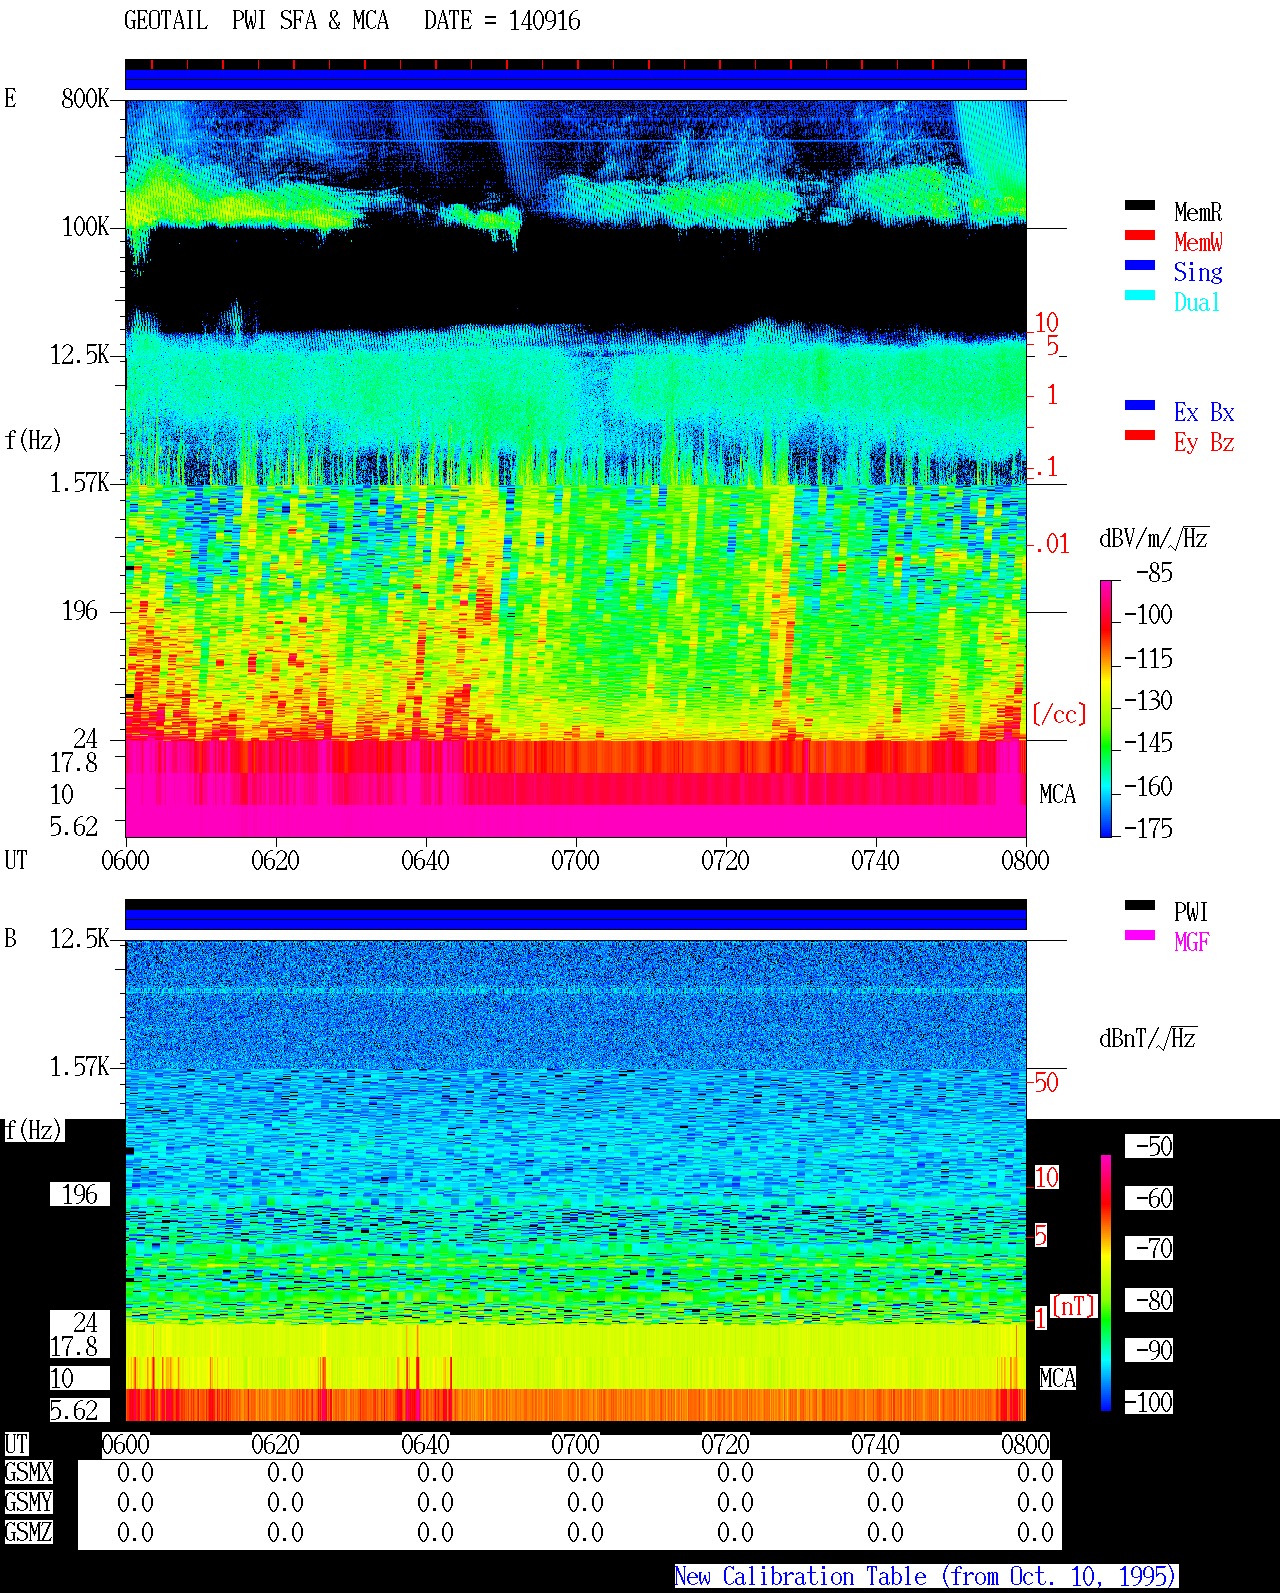1280x1593 pixels.
Task: Click the red [nT] field unit label
Action: pyautogui.click(x=1074, y=1306)
